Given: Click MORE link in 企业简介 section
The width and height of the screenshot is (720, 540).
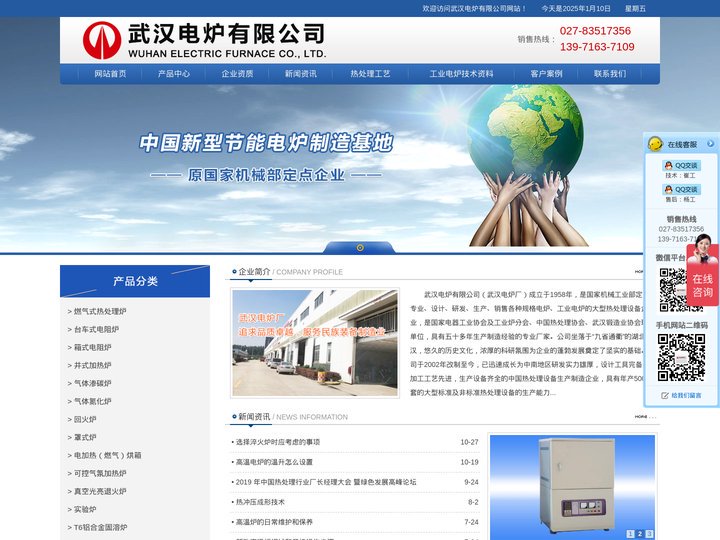Looking at the screenshot, I should (x=639, y=272).
